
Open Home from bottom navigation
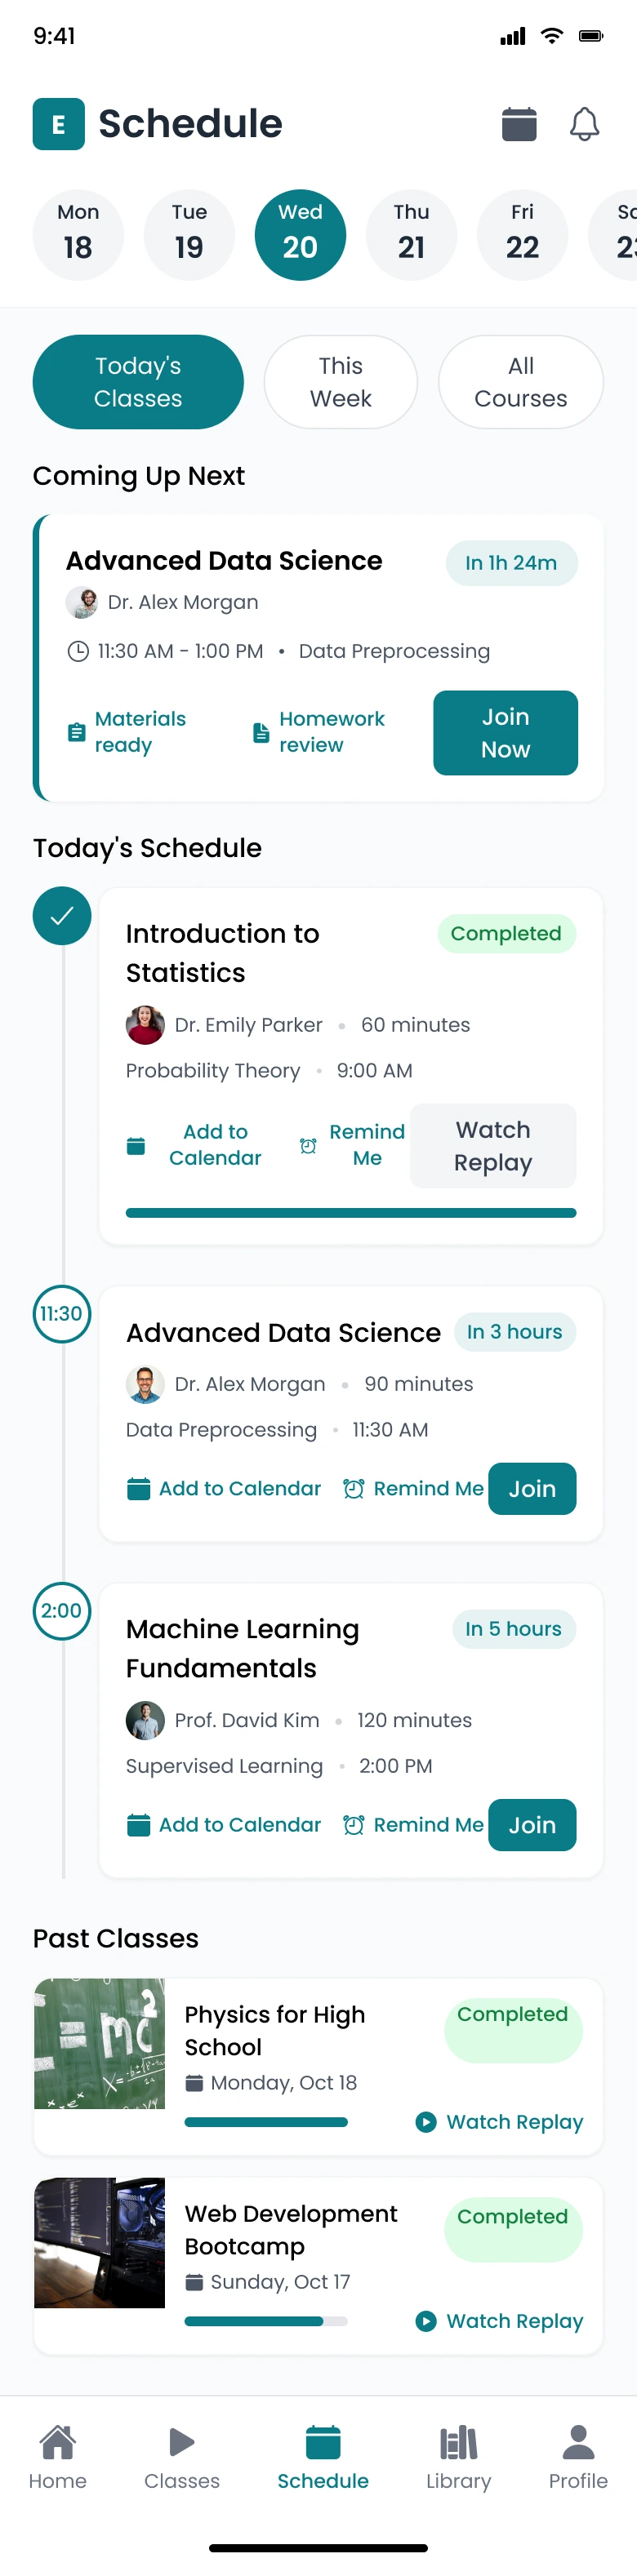(x=58, y=2456)
